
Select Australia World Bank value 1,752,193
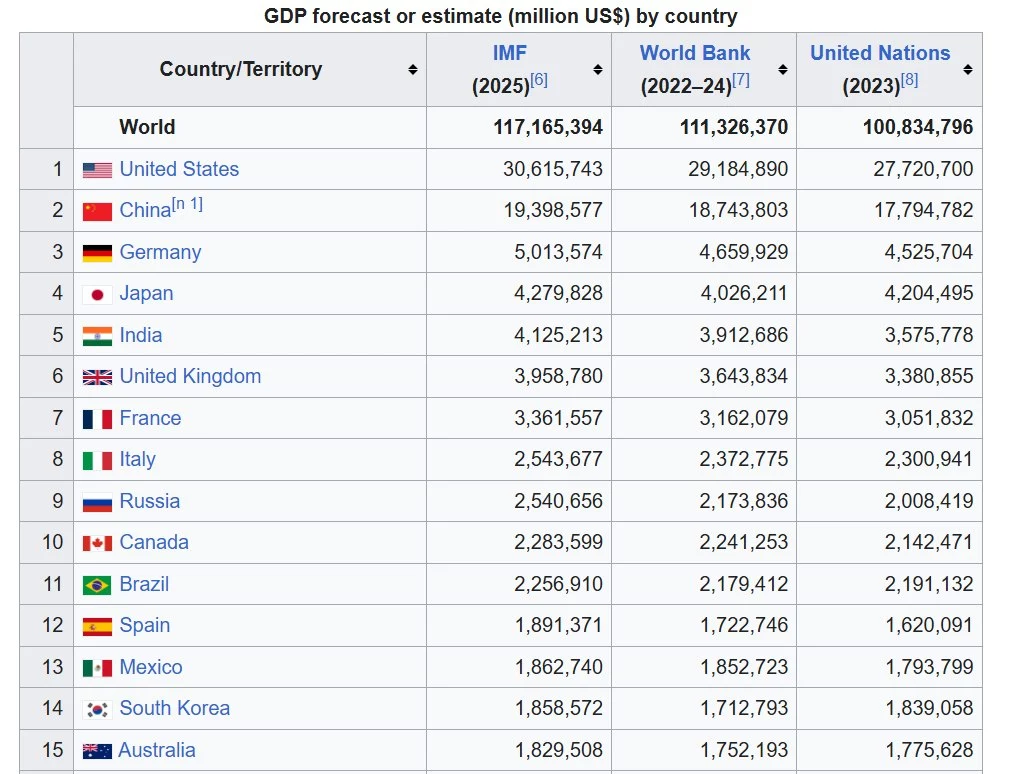click(744, 750)
